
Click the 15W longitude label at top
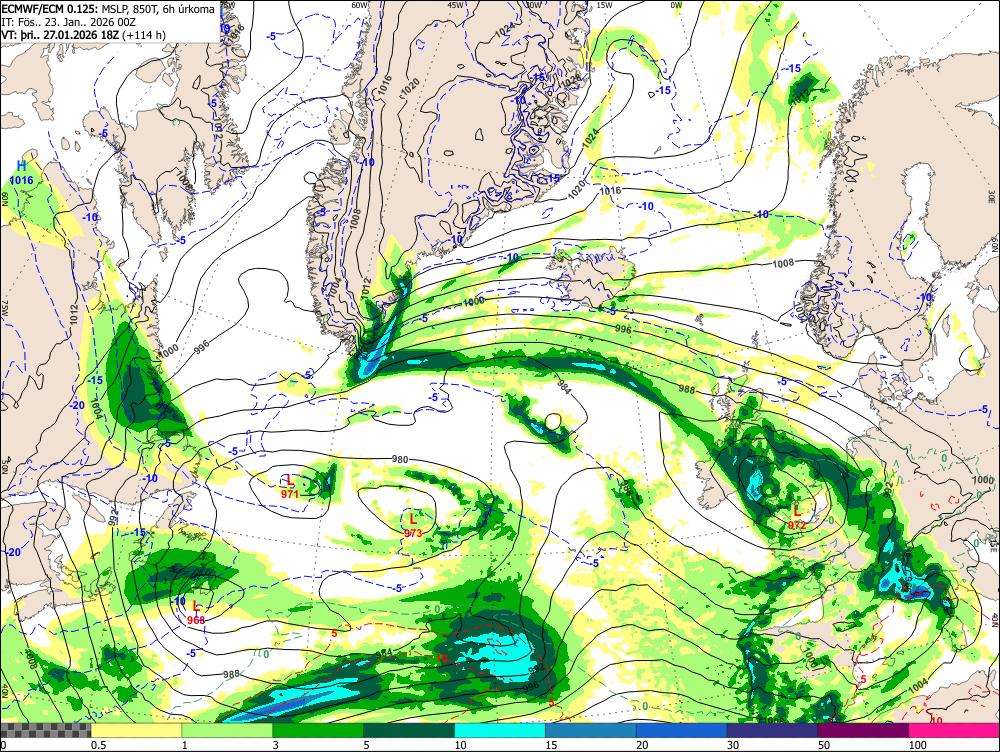pos(604,4)
